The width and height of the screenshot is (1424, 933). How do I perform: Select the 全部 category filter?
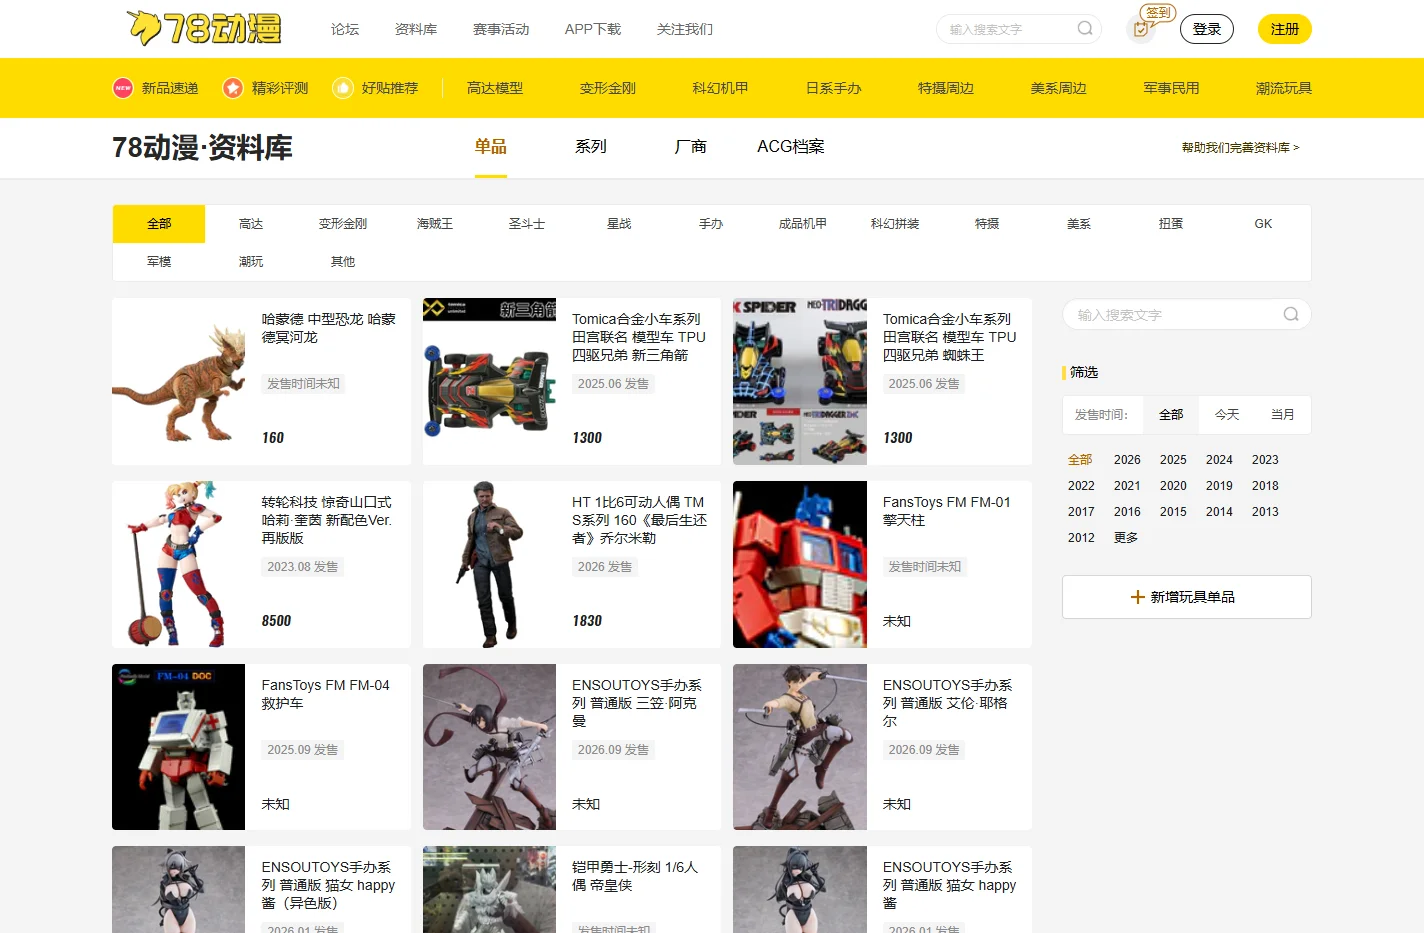(159, 224)
